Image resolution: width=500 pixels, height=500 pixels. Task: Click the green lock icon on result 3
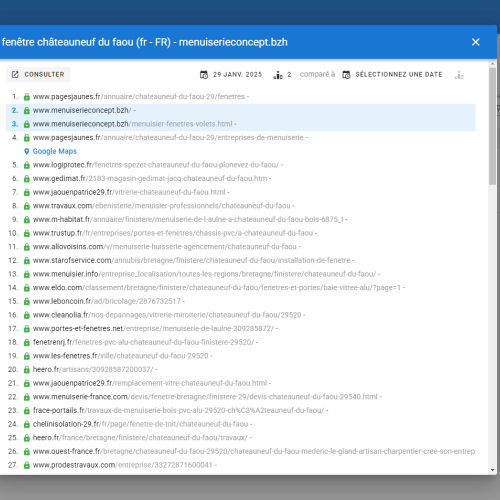(x=27, y=124)
